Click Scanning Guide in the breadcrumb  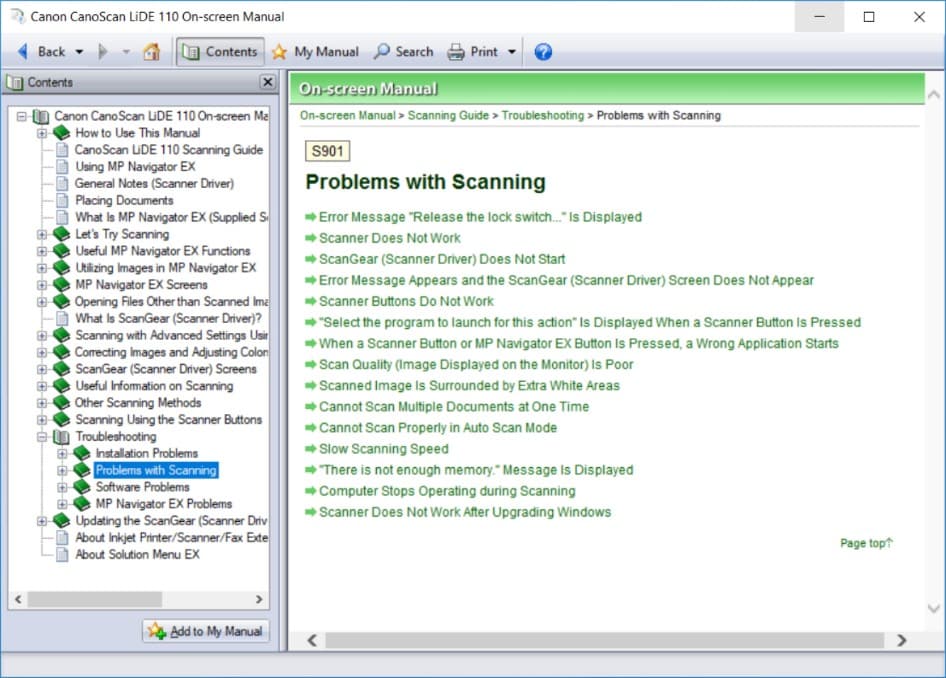click(448, 116)
